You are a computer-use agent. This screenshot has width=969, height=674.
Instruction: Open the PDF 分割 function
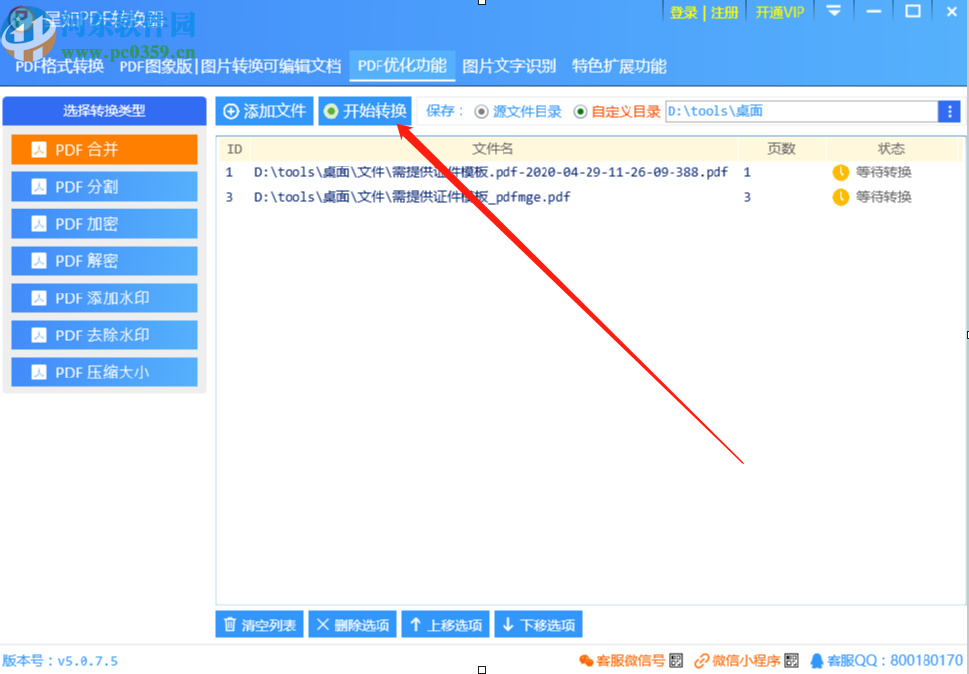103,186
